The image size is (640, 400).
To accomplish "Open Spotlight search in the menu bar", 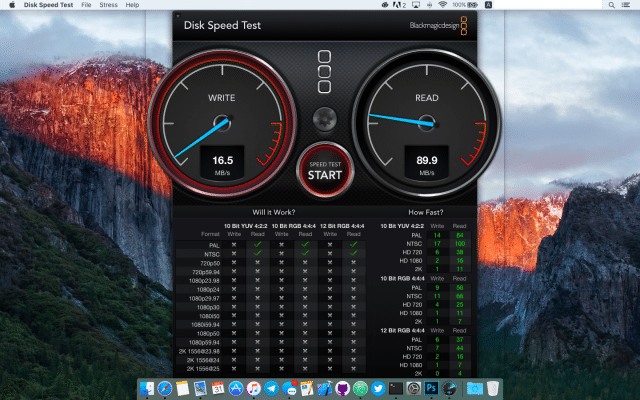I will pos(611,5).
